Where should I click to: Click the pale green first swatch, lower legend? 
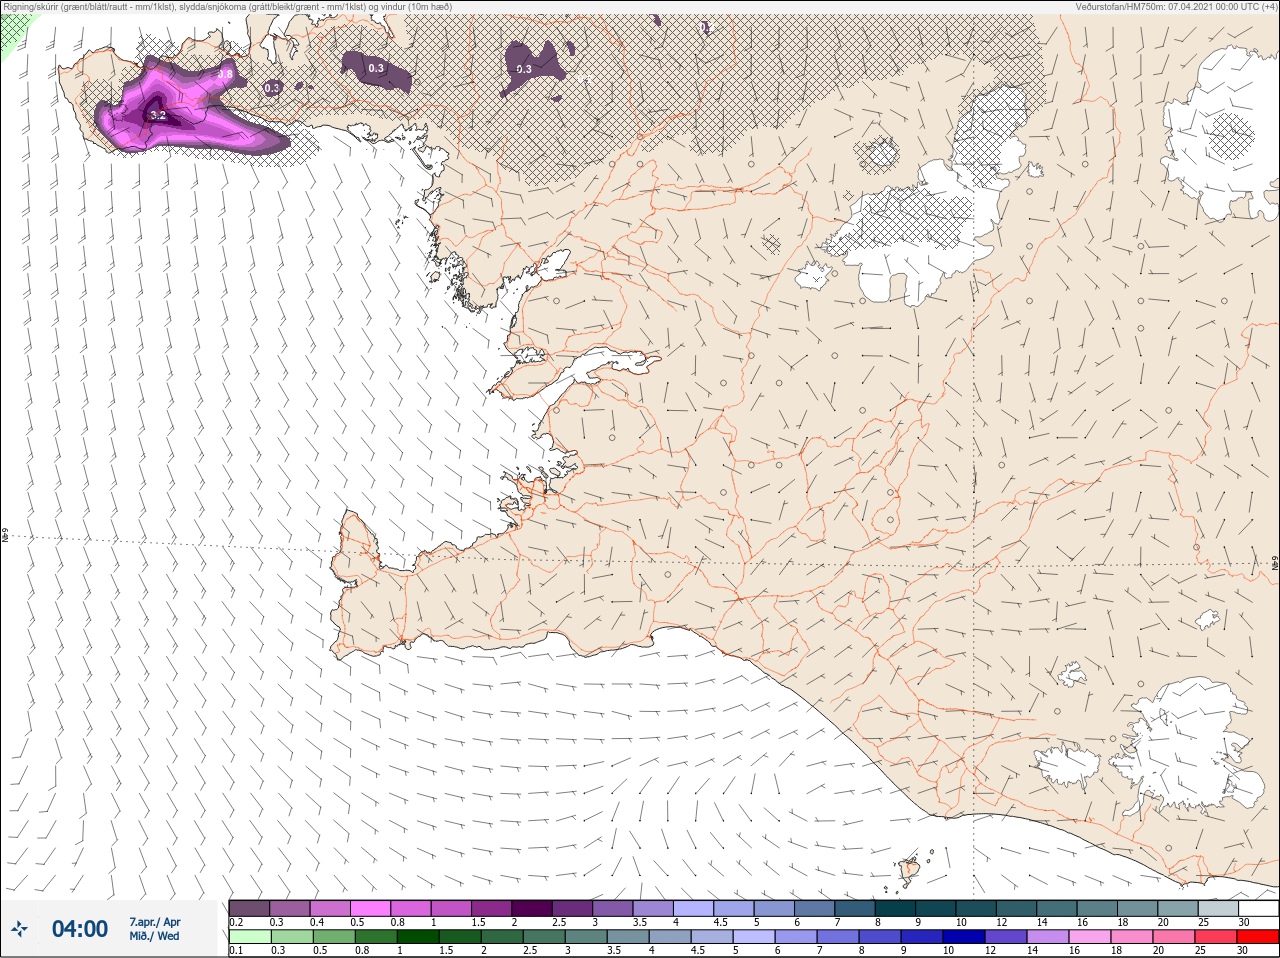pyautogui.click(x=250, y=938)
